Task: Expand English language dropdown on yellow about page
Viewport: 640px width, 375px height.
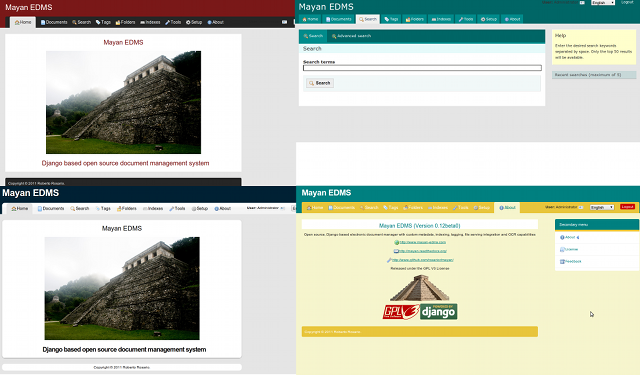Action: coord(602,207)
